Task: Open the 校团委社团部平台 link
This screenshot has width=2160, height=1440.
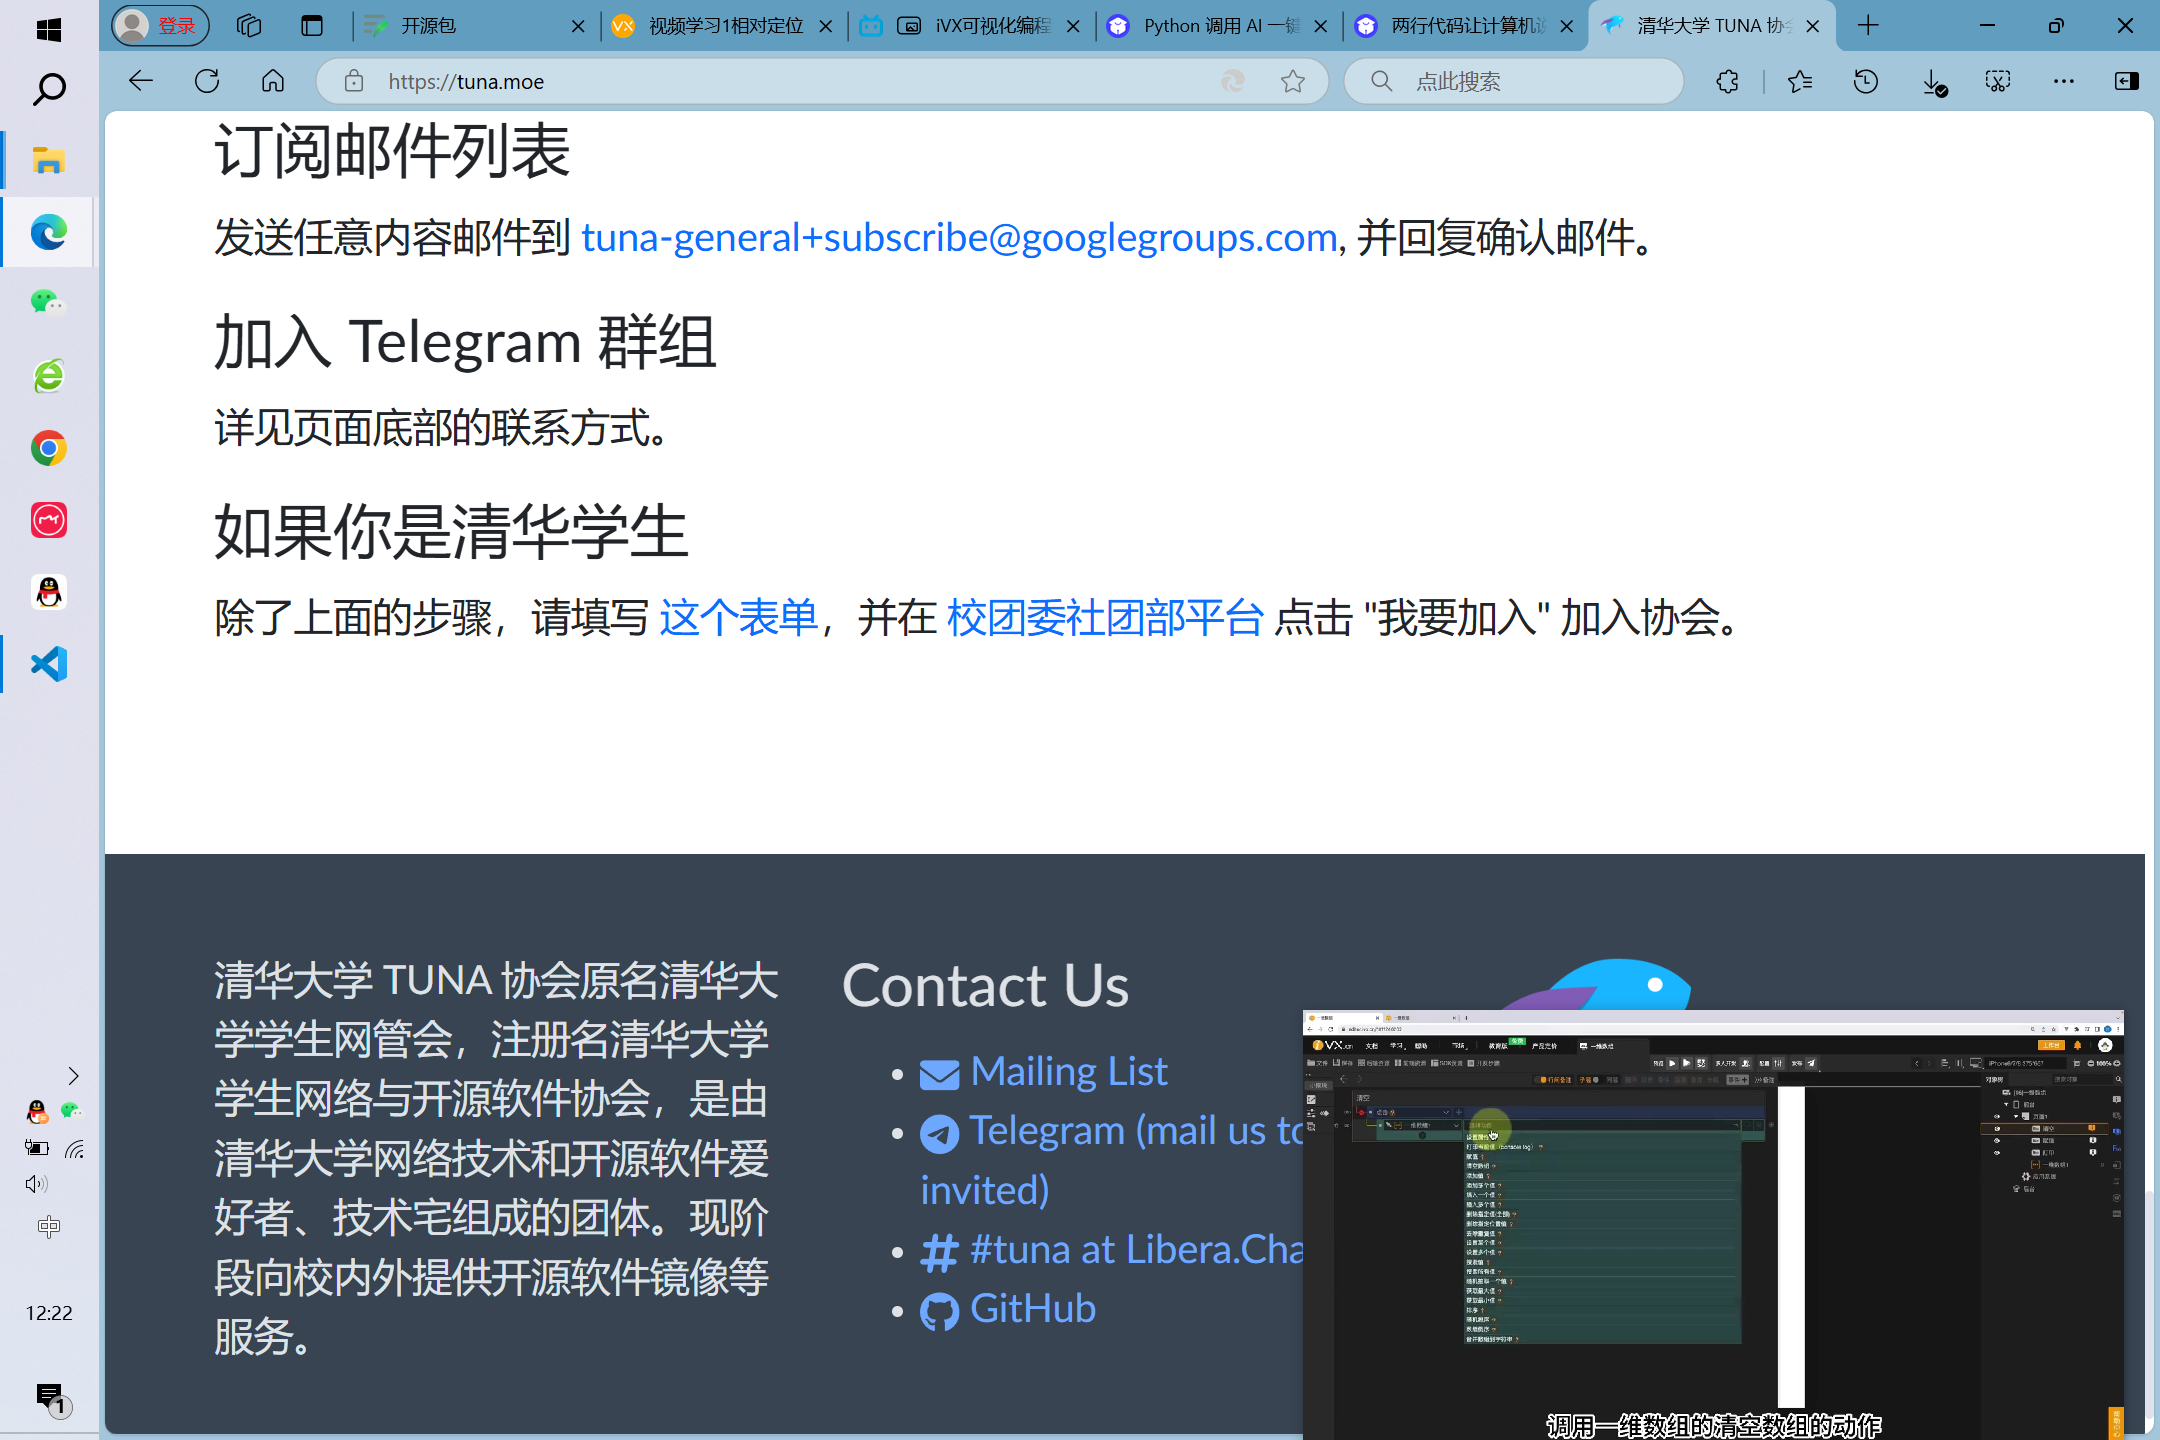Action: (x=1105, y=618)
